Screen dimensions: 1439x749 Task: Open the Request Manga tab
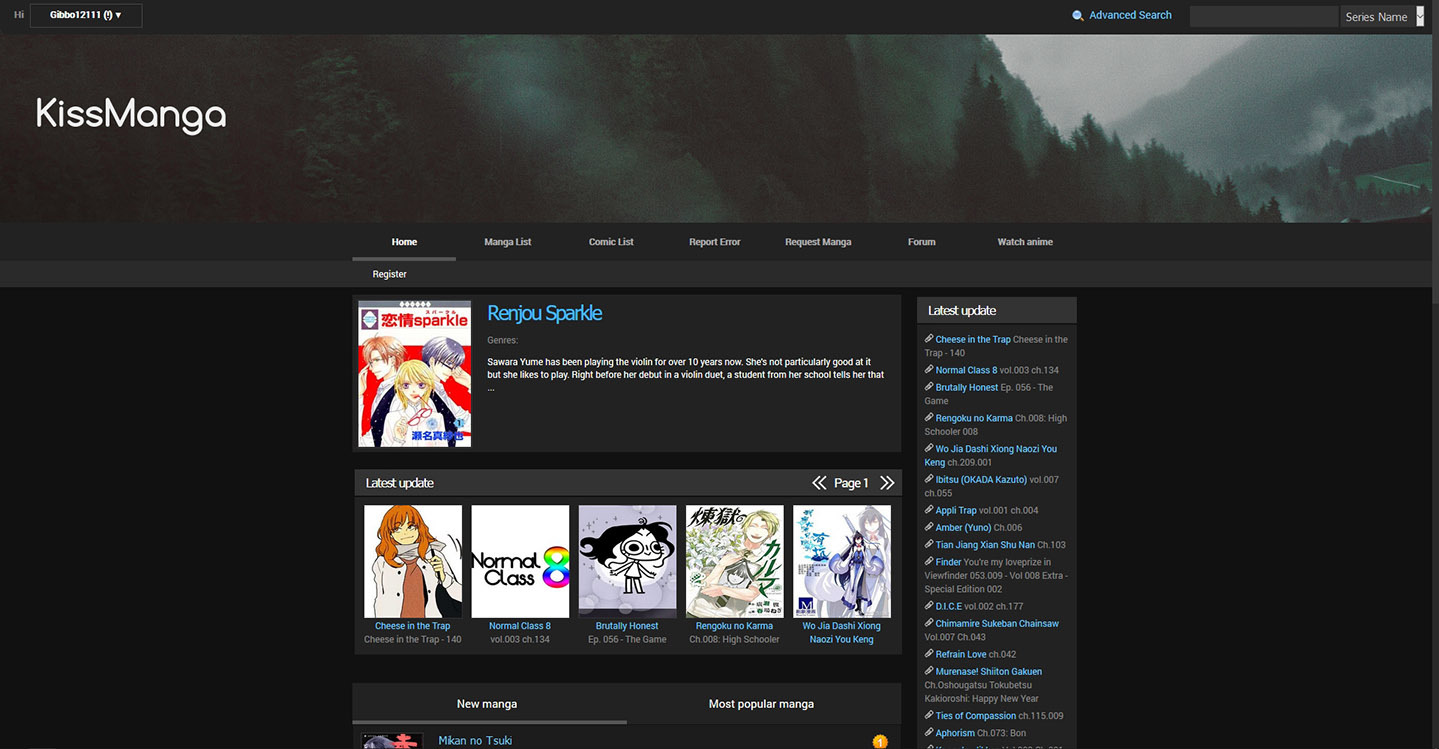click(818, 242)
